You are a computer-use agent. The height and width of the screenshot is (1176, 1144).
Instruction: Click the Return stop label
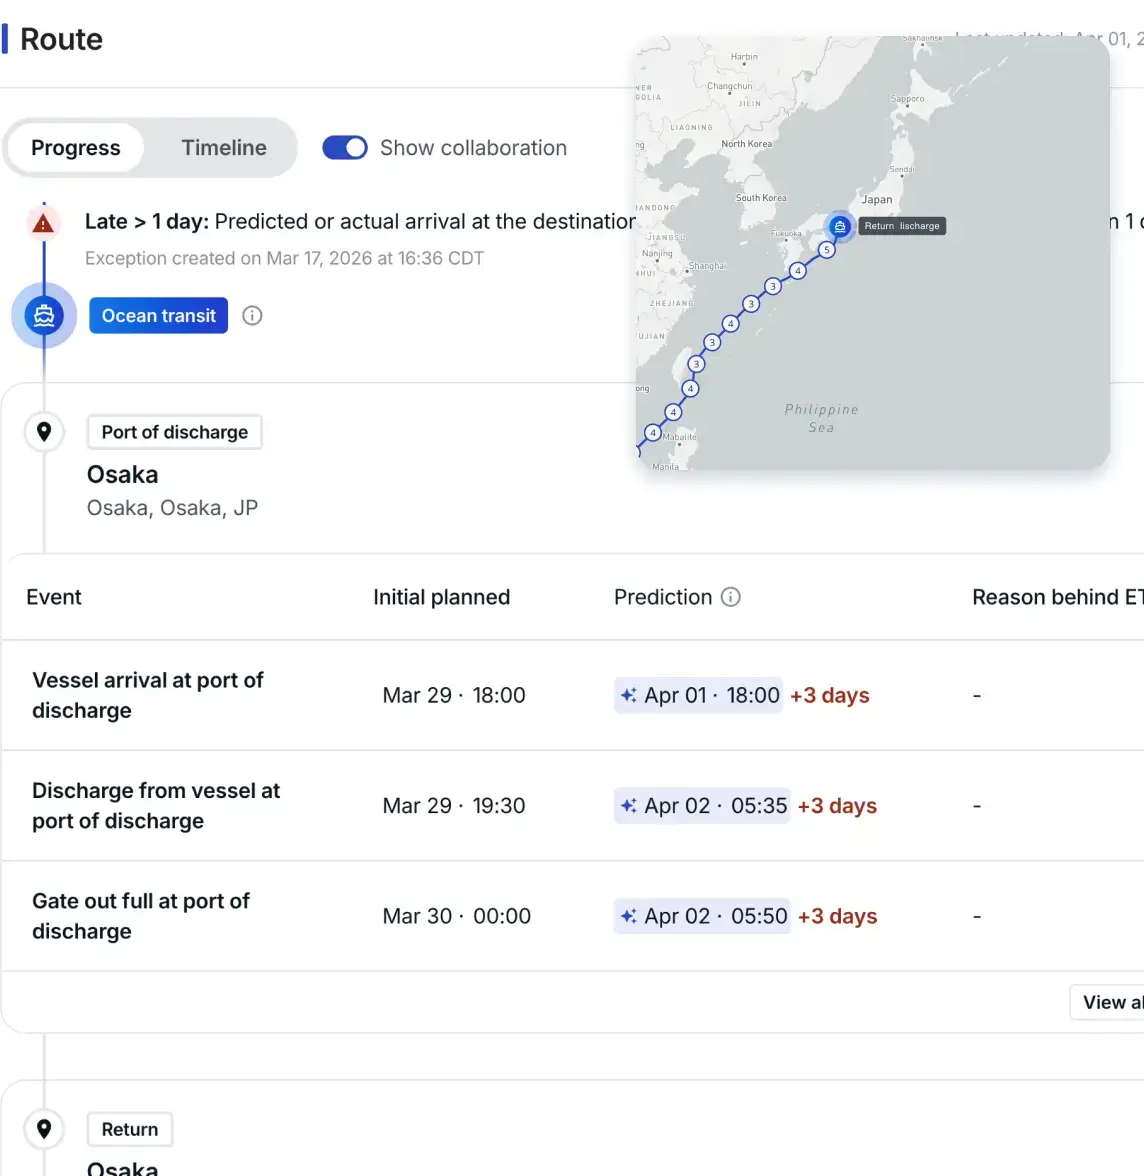click(x=130, y=1129)
